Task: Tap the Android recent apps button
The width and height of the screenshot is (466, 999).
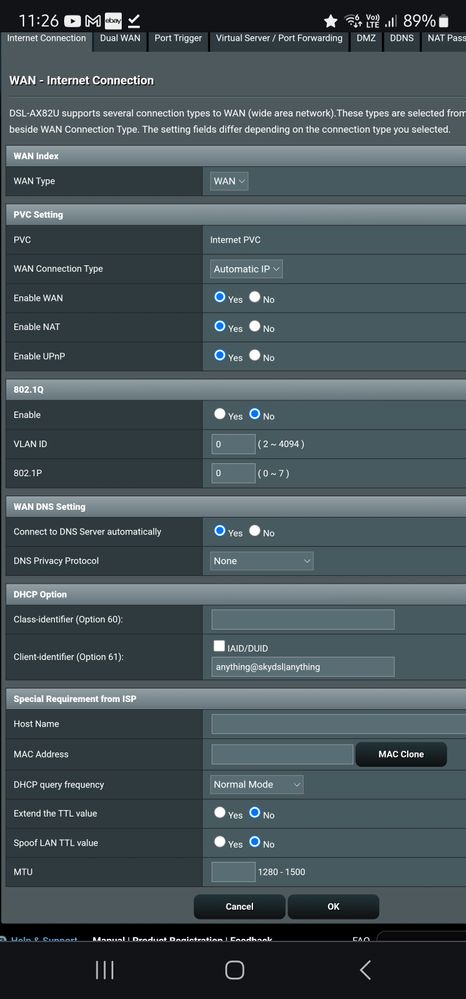Action: (105, 970)
